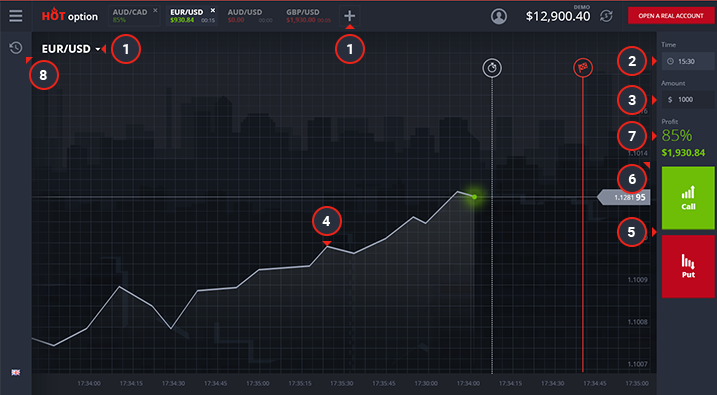This screenshot has width=717, height=395.
Task: Close the EUR/USD tab
Action: click(213, 10)
